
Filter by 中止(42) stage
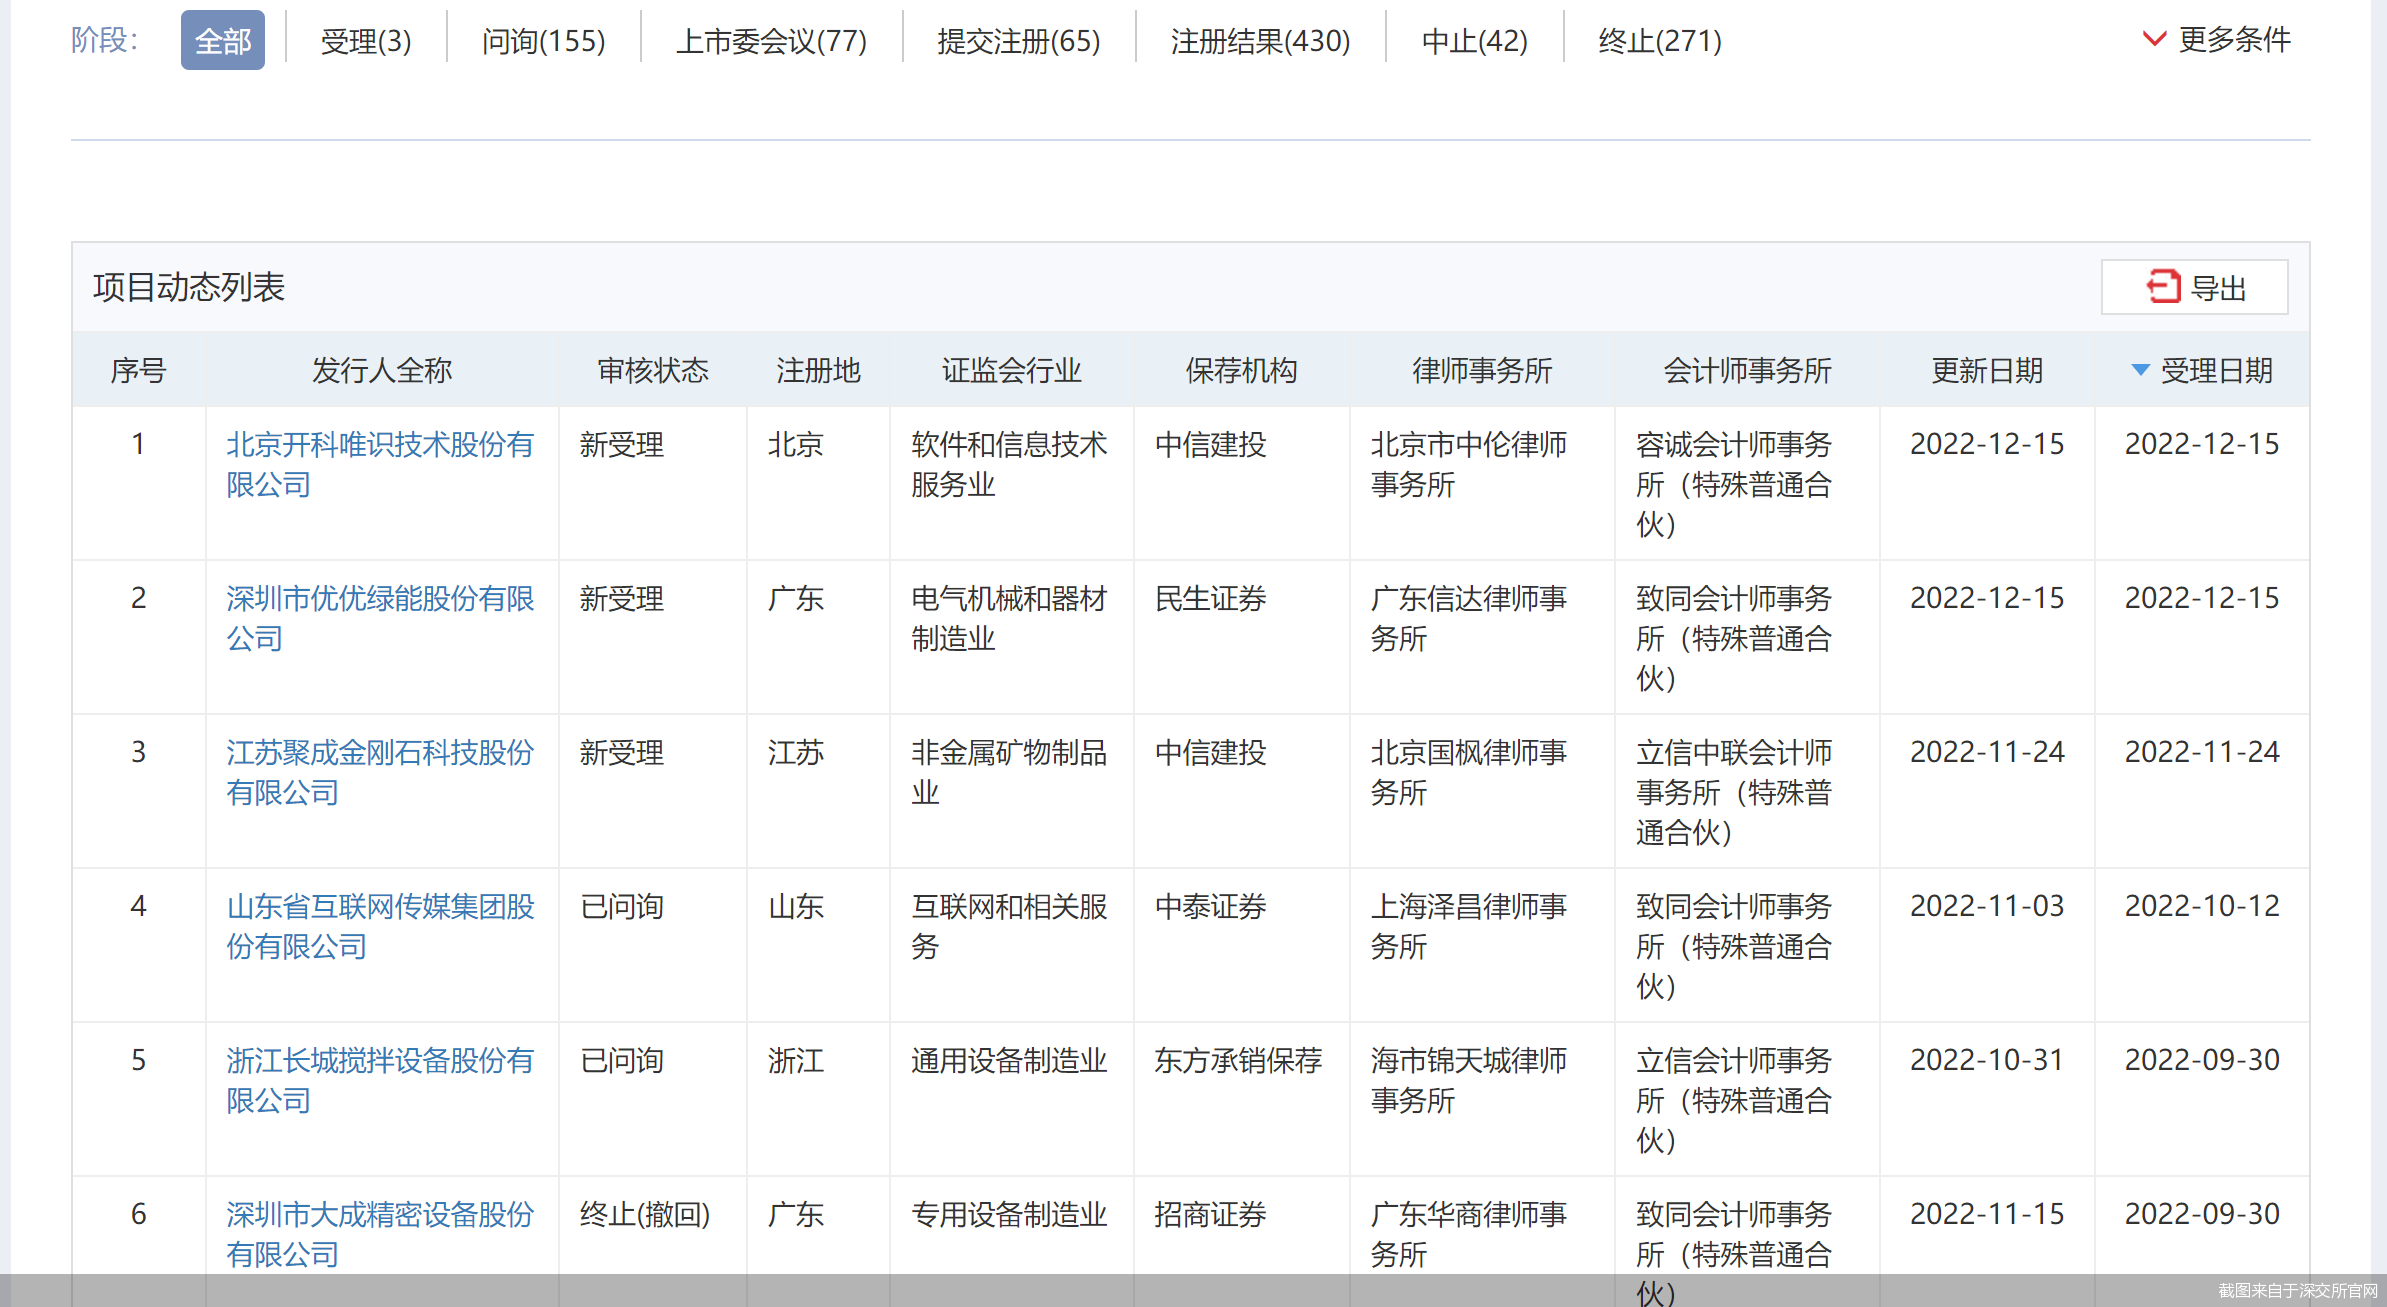point(1474,41)
